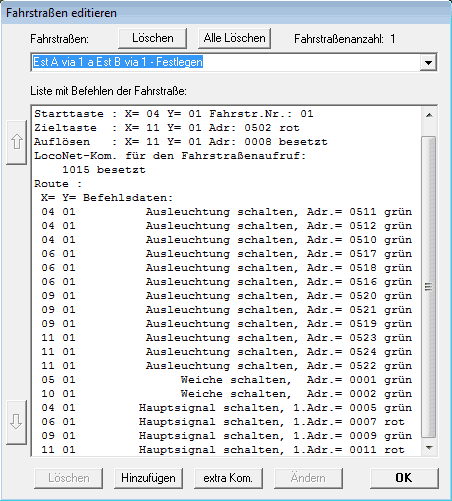452x501 pixels.
Task: Click the move-up arrow button
Action: coord(16,142)
